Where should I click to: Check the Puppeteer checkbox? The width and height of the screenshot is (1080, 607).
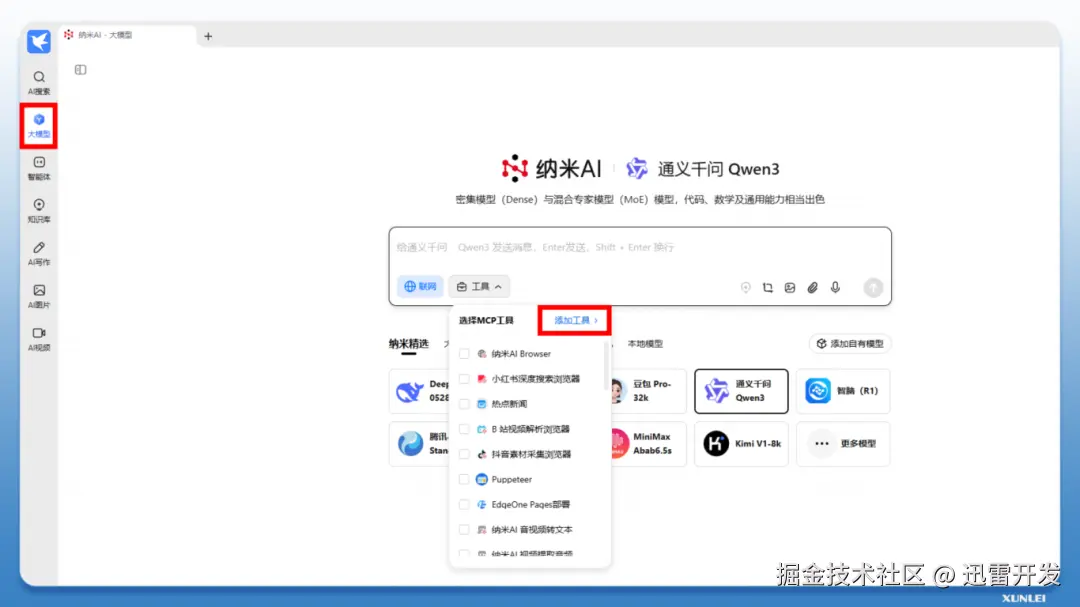point(464,480)
